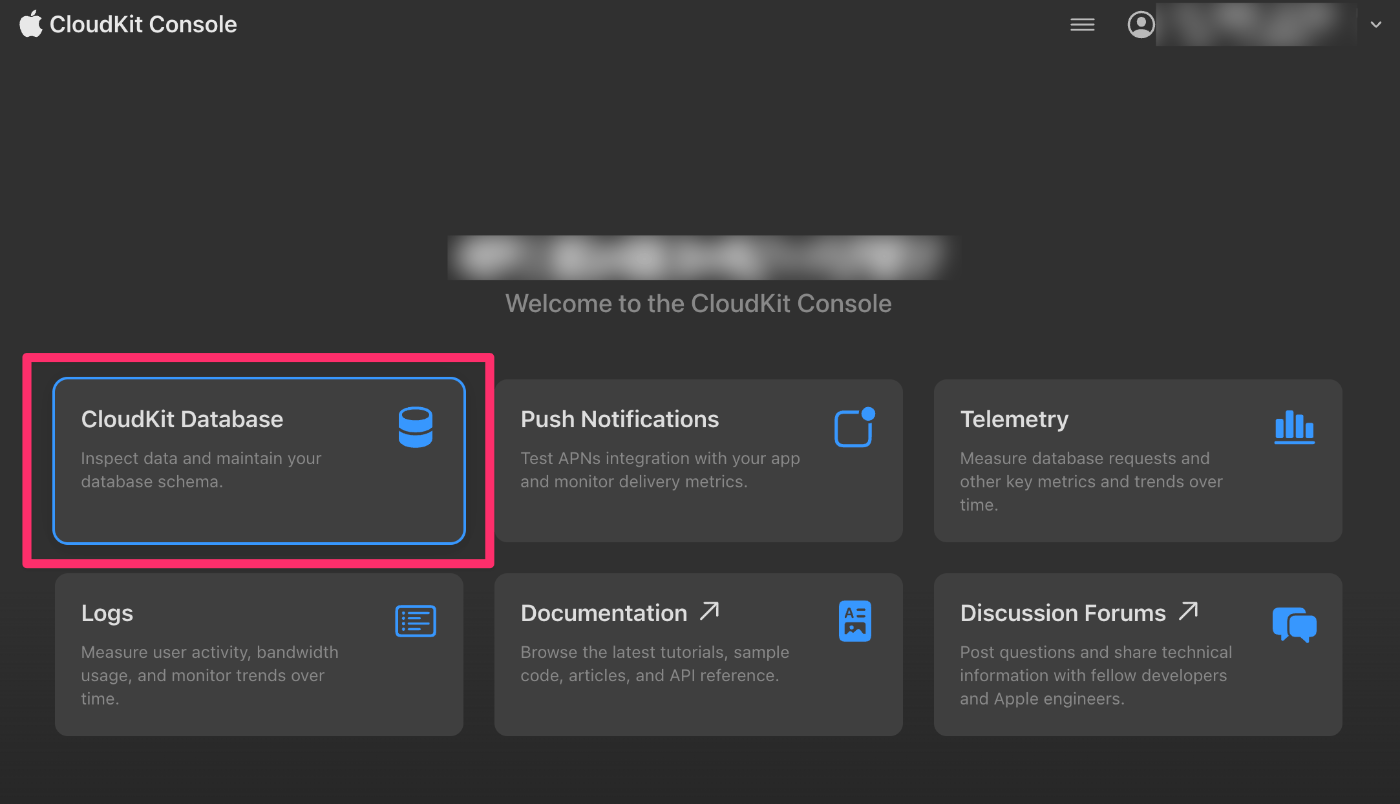The width and height of the screenshot is (1400, 804).
Task: Click 'Test APNs integration' description text
Action: 661,470
